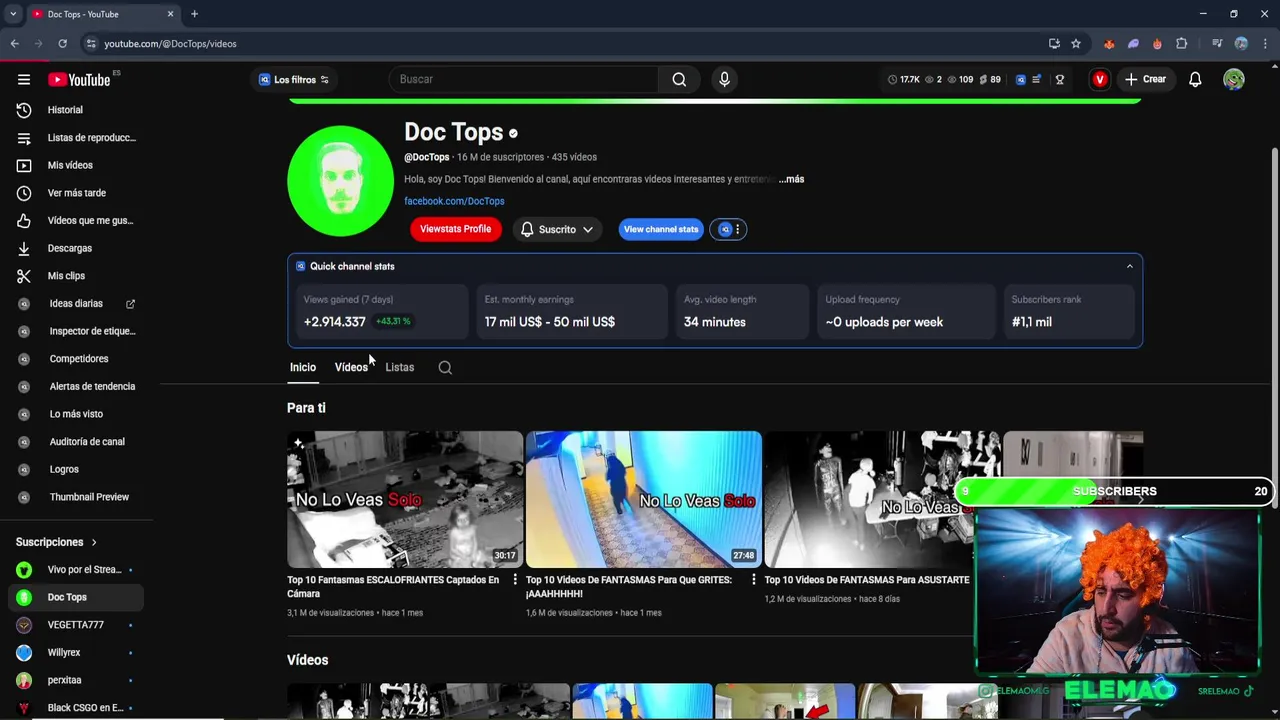1280x720 pixels.
Task: Open Lo más visto in sidebar
Action: [76, 414]
